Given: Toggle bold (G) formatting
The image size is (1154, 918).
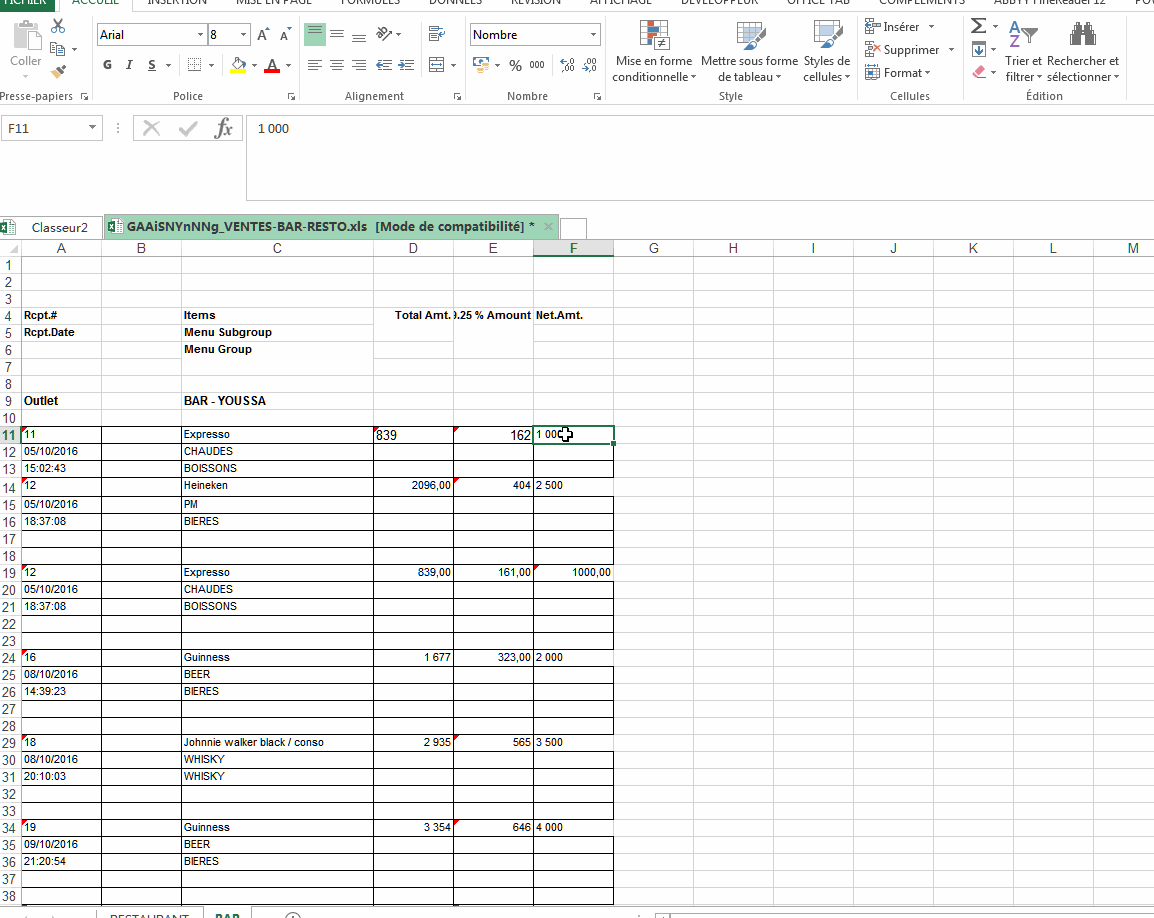Looking at the screenshot, I should (x=107, y=66).
